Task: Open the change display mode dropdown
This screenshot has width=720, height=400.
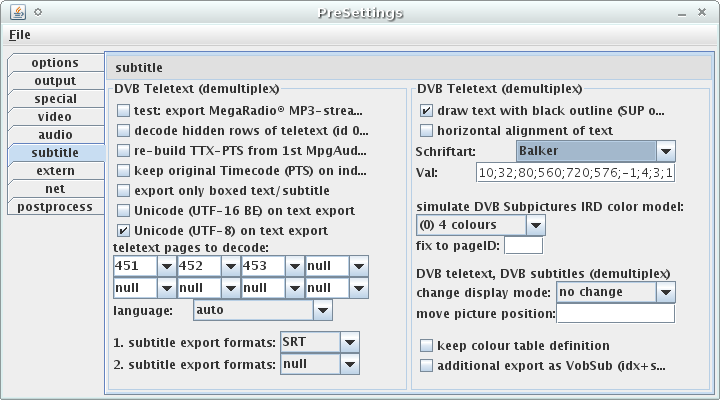Action: (x=666, y=292)
